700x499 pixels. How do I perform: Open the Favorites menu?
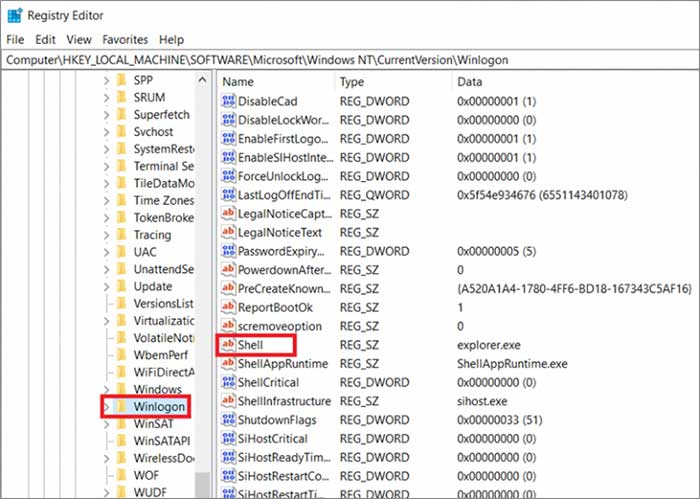(x=125, y=40)
